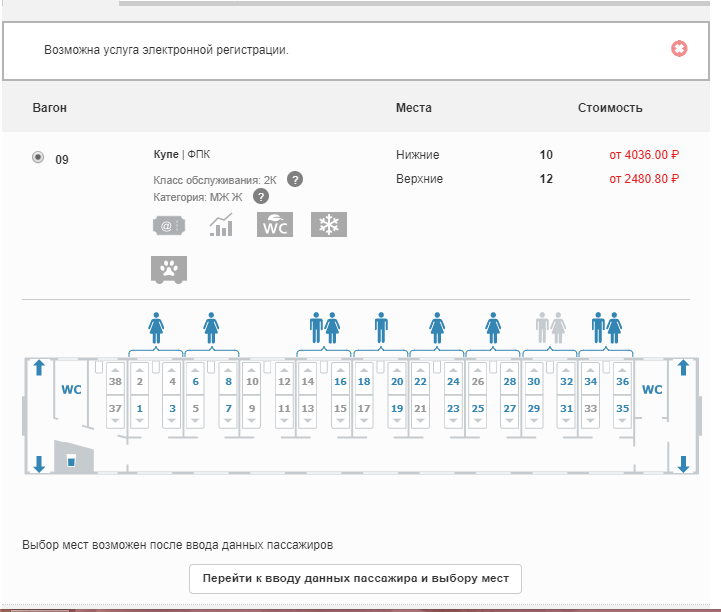Click the dynamic pricing chart icon
This screenshot has height=612, width=721.
click(221, 226)
